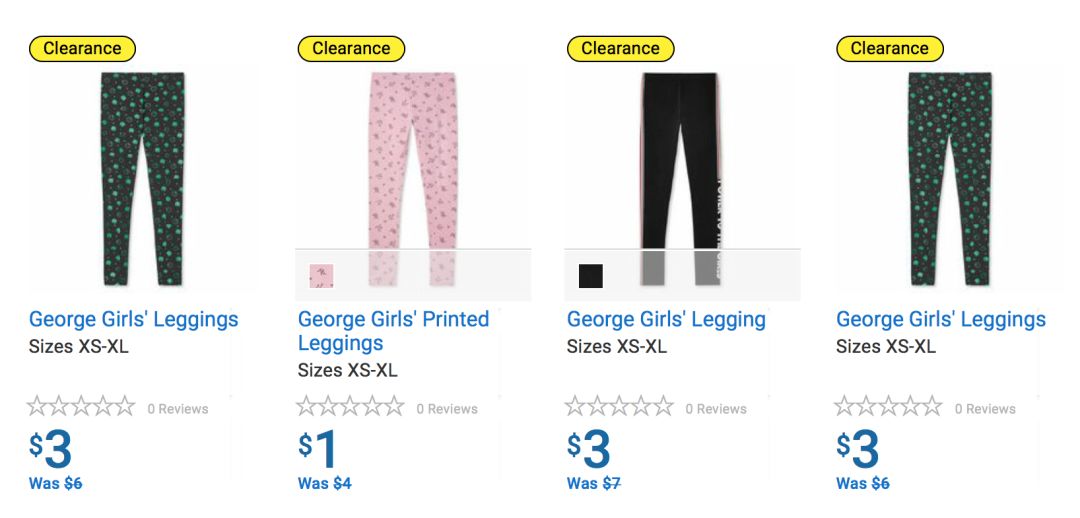Click Clearance badge above black legging
The image size is (1080, 518).
pyautogui.click(x=620, y=48)
